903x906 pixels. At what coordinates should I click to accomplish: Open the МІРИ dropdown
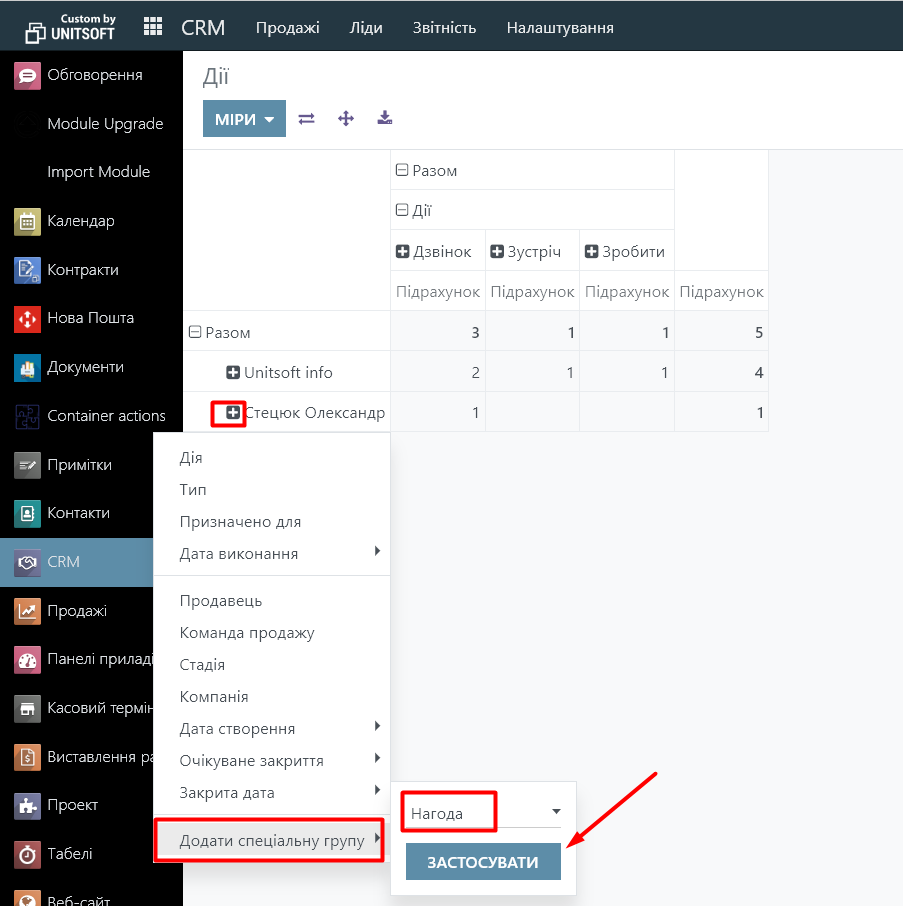(244, 119)
